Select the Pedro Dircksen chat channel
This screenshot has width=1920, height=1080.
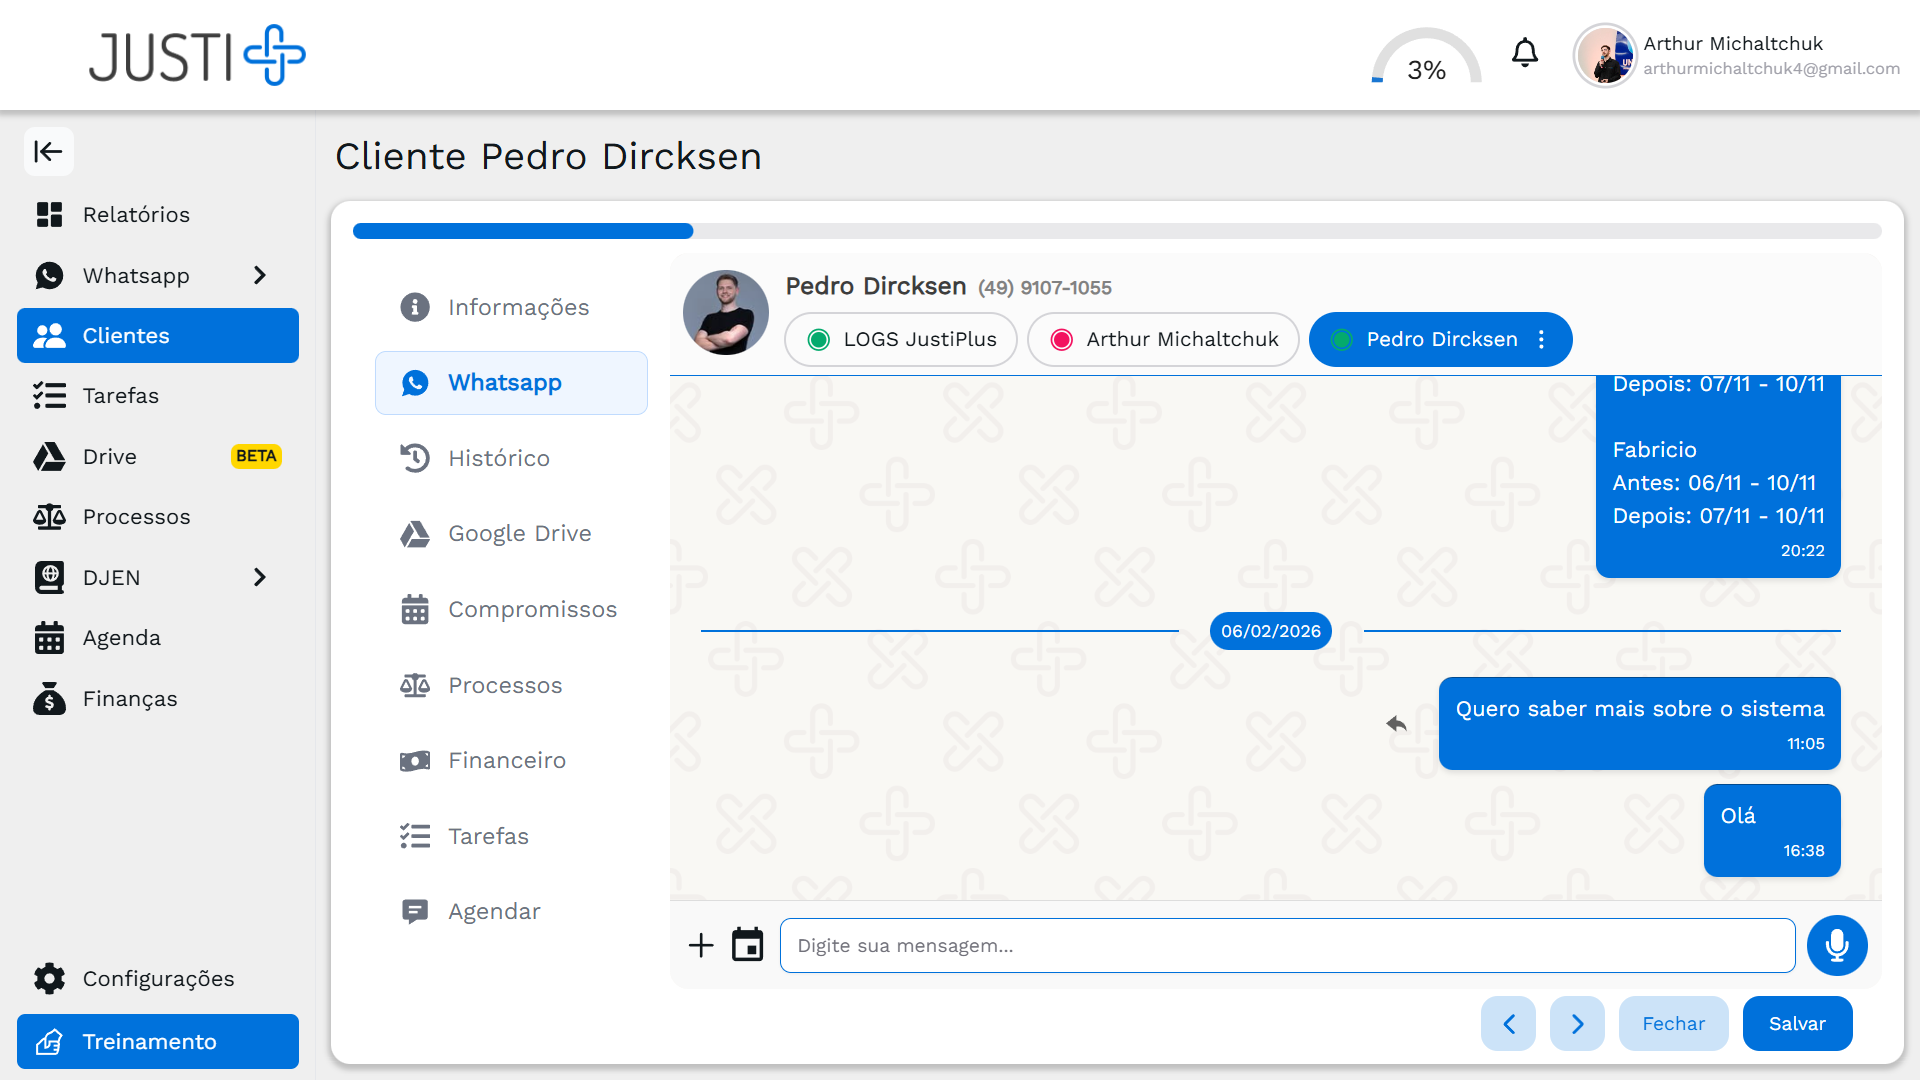click(1425, 340)
